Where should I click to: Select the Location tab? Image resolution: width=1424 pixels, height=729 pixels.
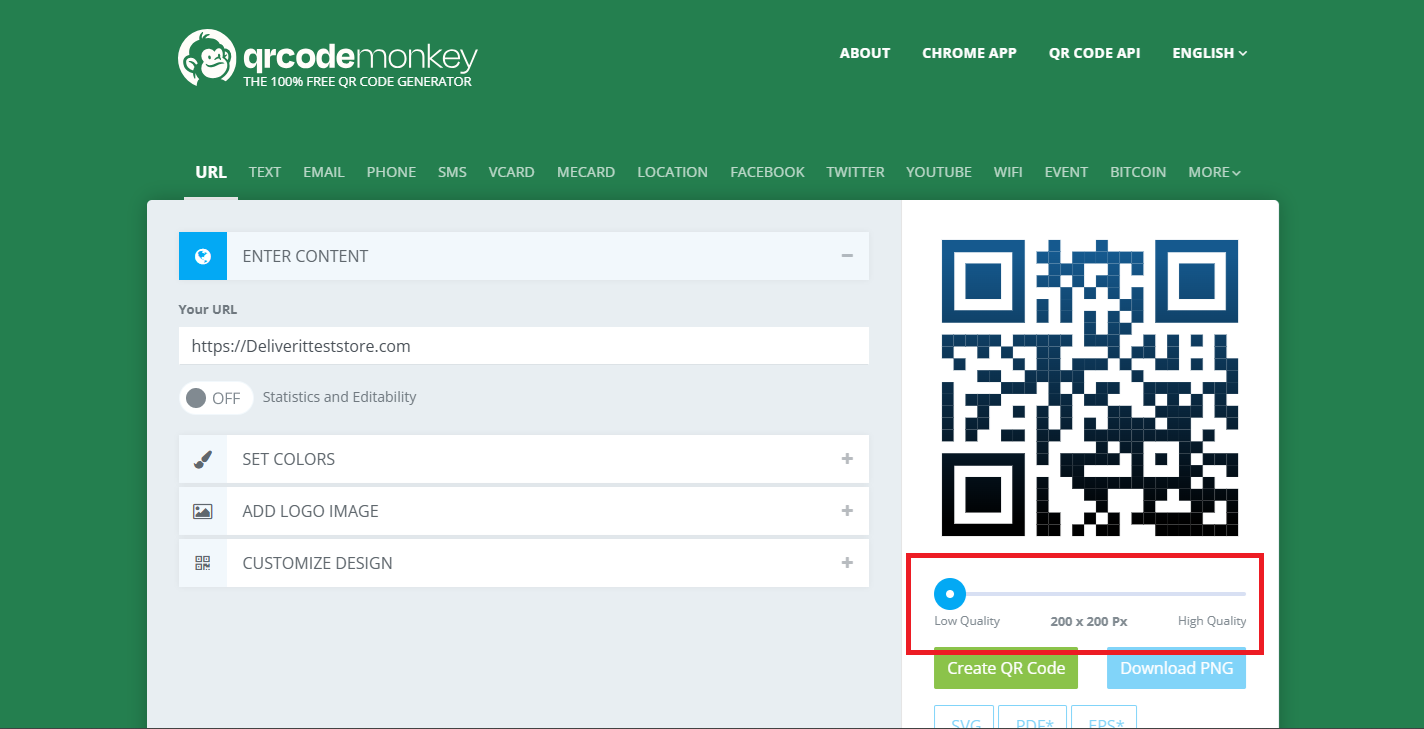[x=672, y=172]
